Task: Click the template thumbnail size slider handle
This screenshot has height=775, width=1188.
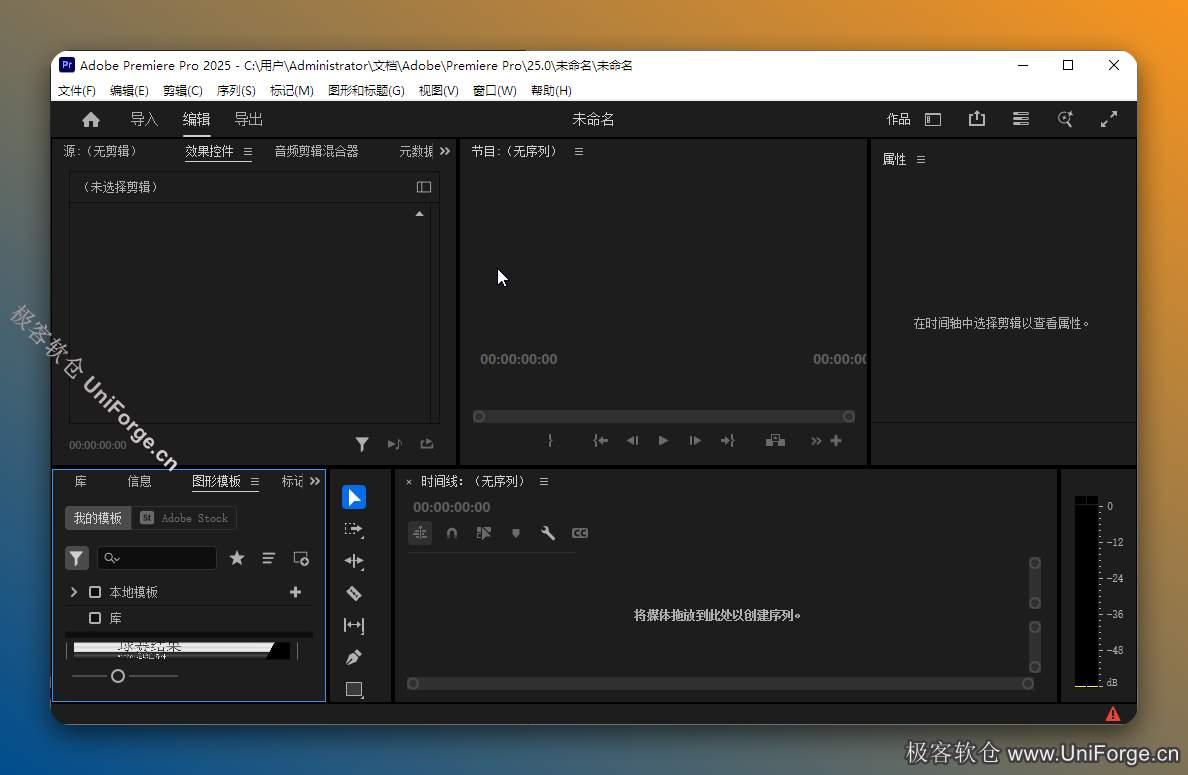Action: click(117, 676)
